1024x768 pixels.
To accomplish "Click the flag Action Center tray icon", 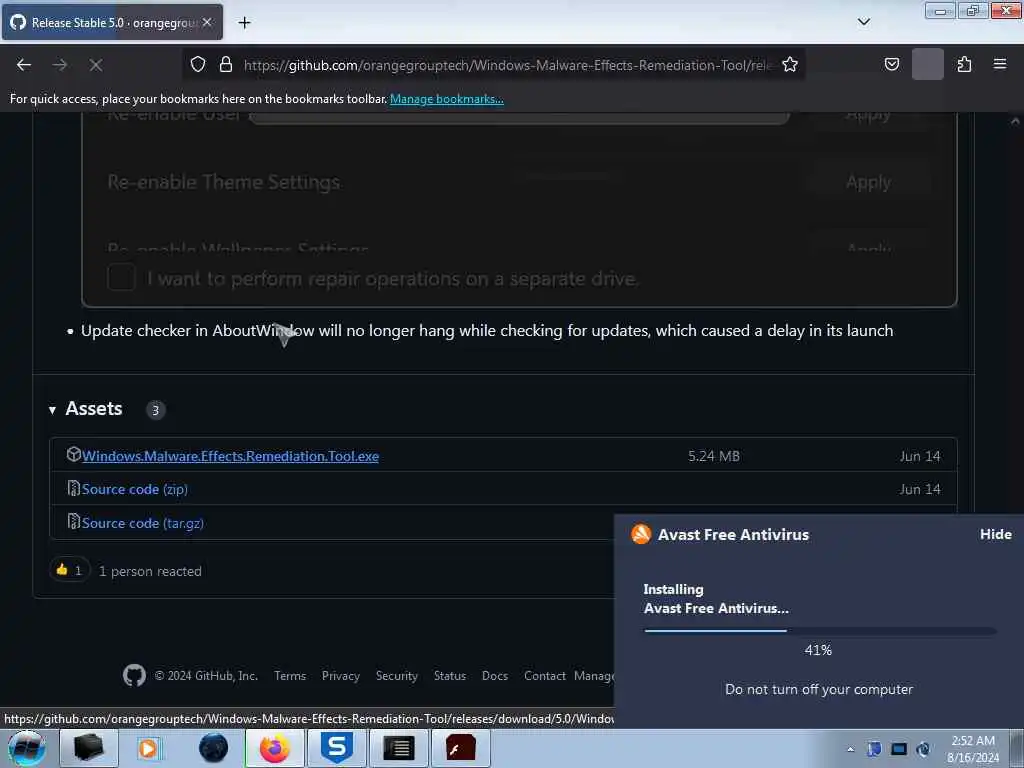I will click(874, 749).
